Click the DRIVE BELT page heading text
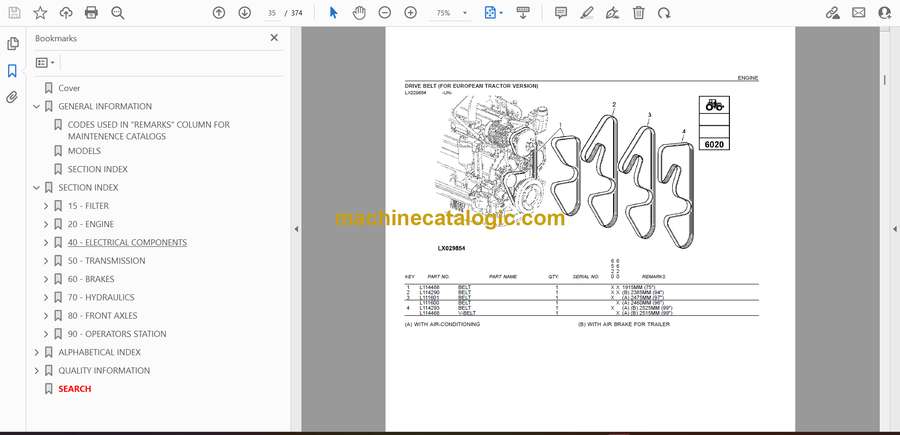This screenshot has height=435, width=900. click(471, 86)
